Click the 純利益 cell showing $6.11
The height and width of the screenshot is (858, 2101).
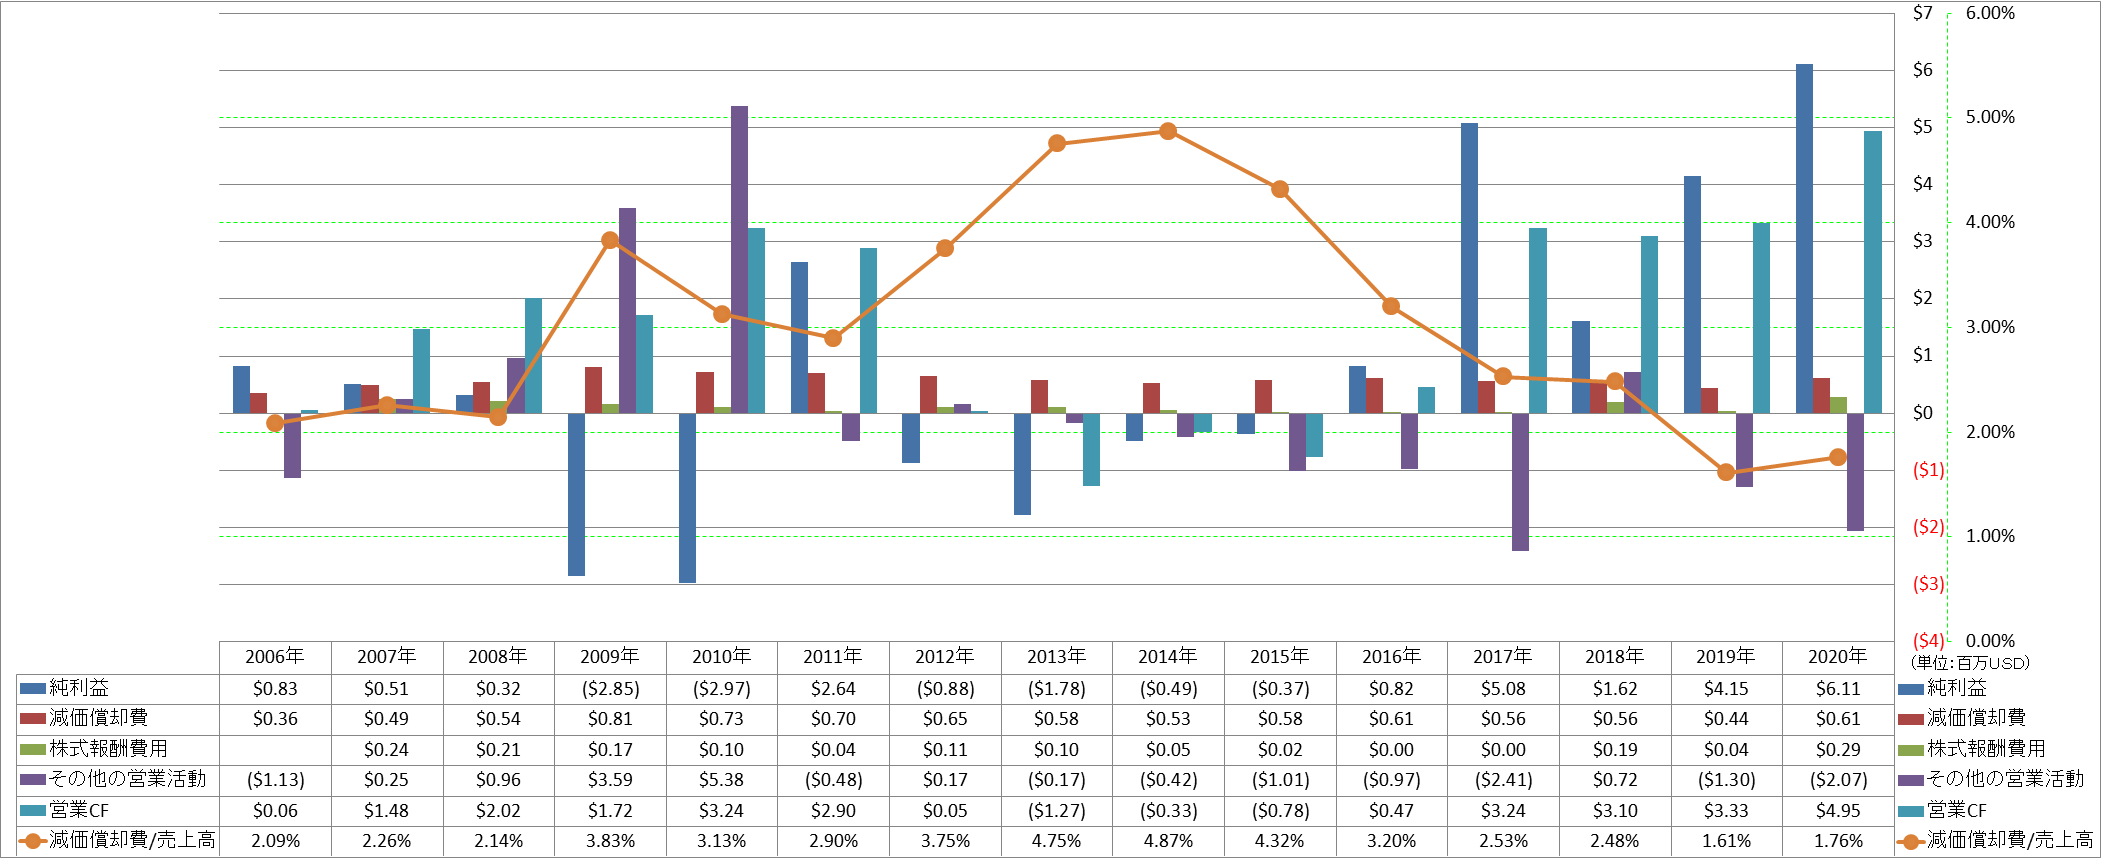(x=1838, y=689)
